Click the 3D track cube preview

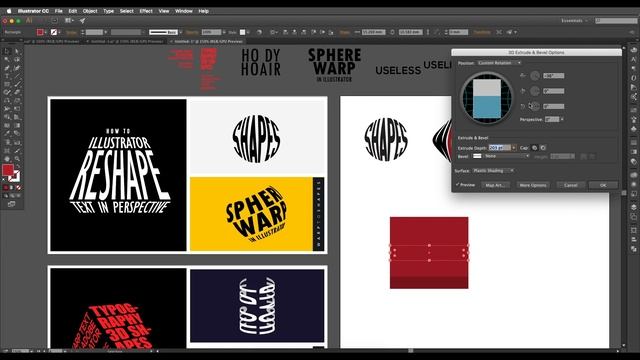pos(487,98)
